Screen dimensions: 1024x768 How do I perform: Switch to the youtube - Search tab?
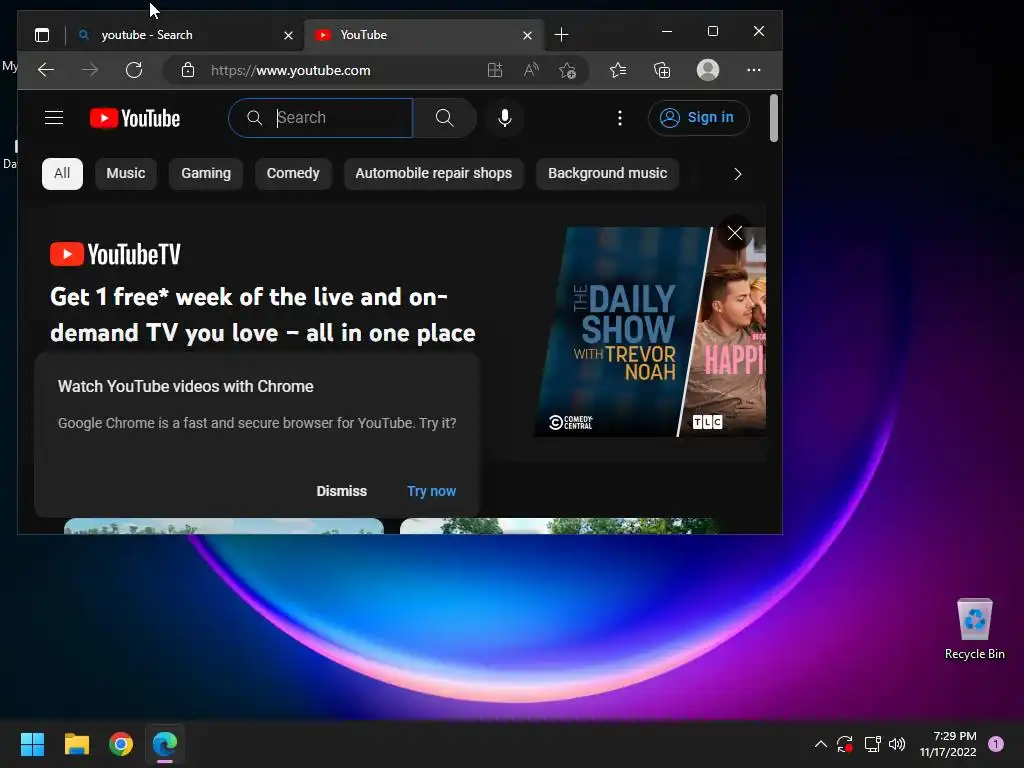pos(185,35)
